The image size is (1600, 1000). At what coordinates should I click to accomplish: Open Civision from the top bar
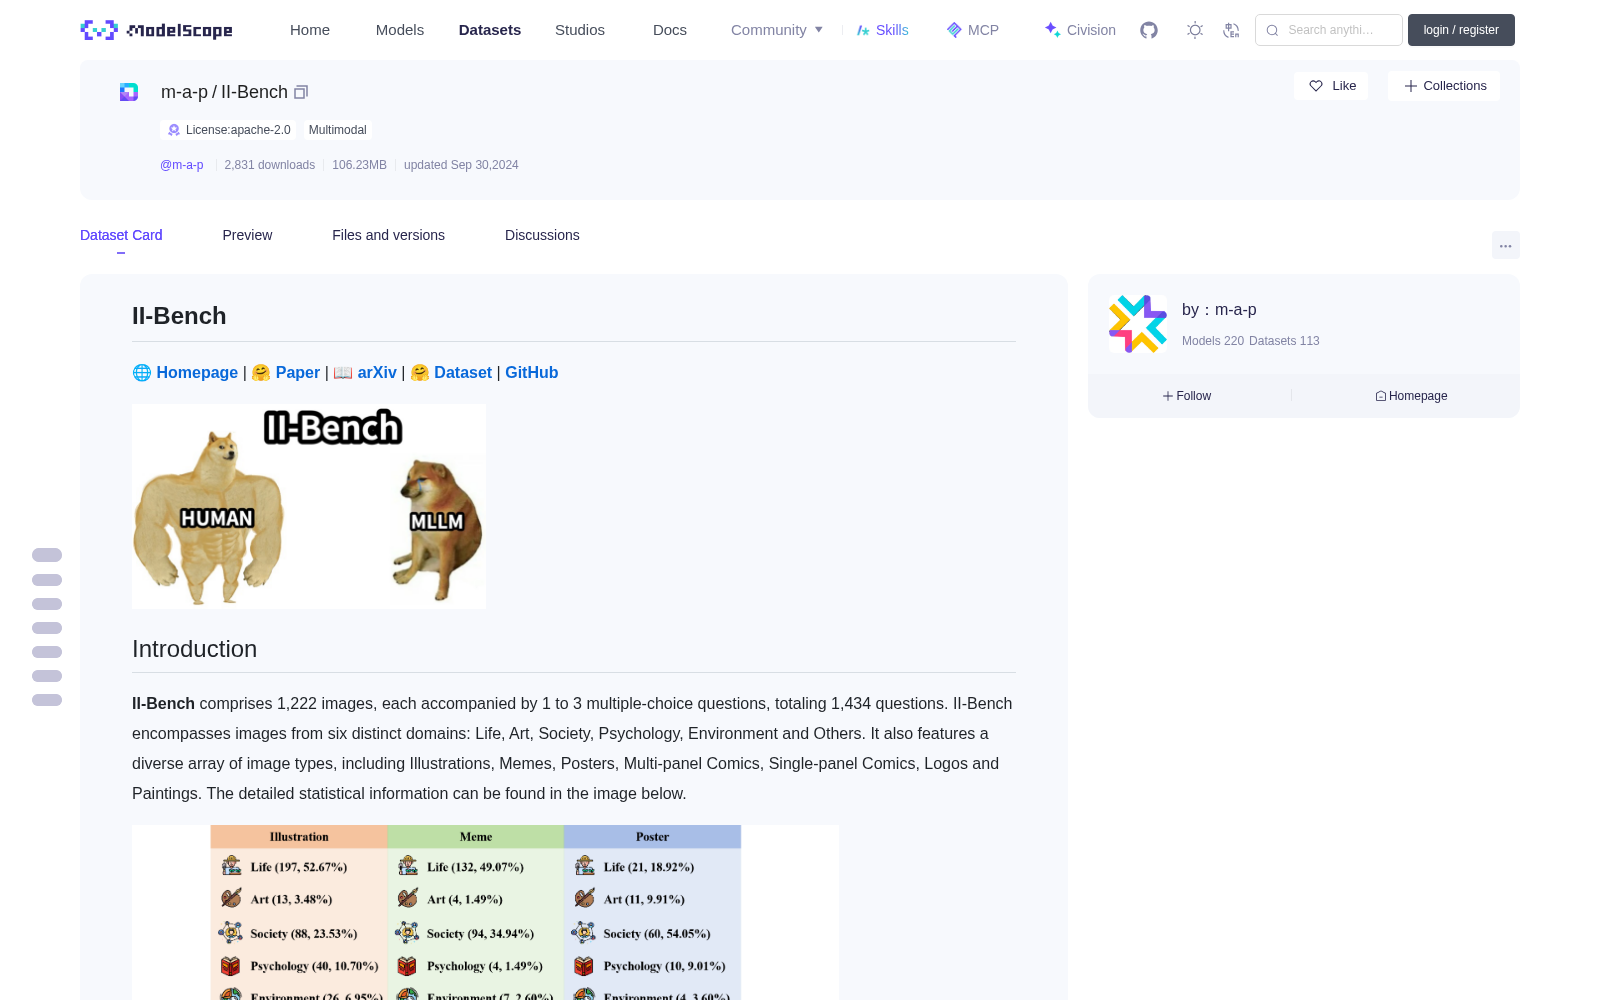click(x=1080, y=30)
